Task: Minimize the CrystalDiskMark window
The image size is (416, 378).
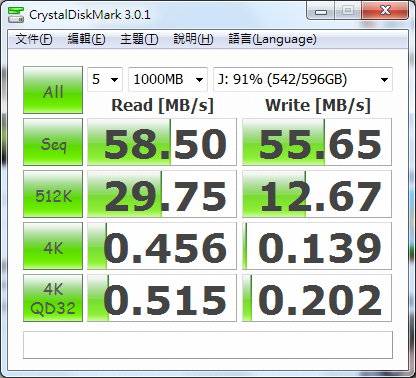Action: click(x=320, y=11)
